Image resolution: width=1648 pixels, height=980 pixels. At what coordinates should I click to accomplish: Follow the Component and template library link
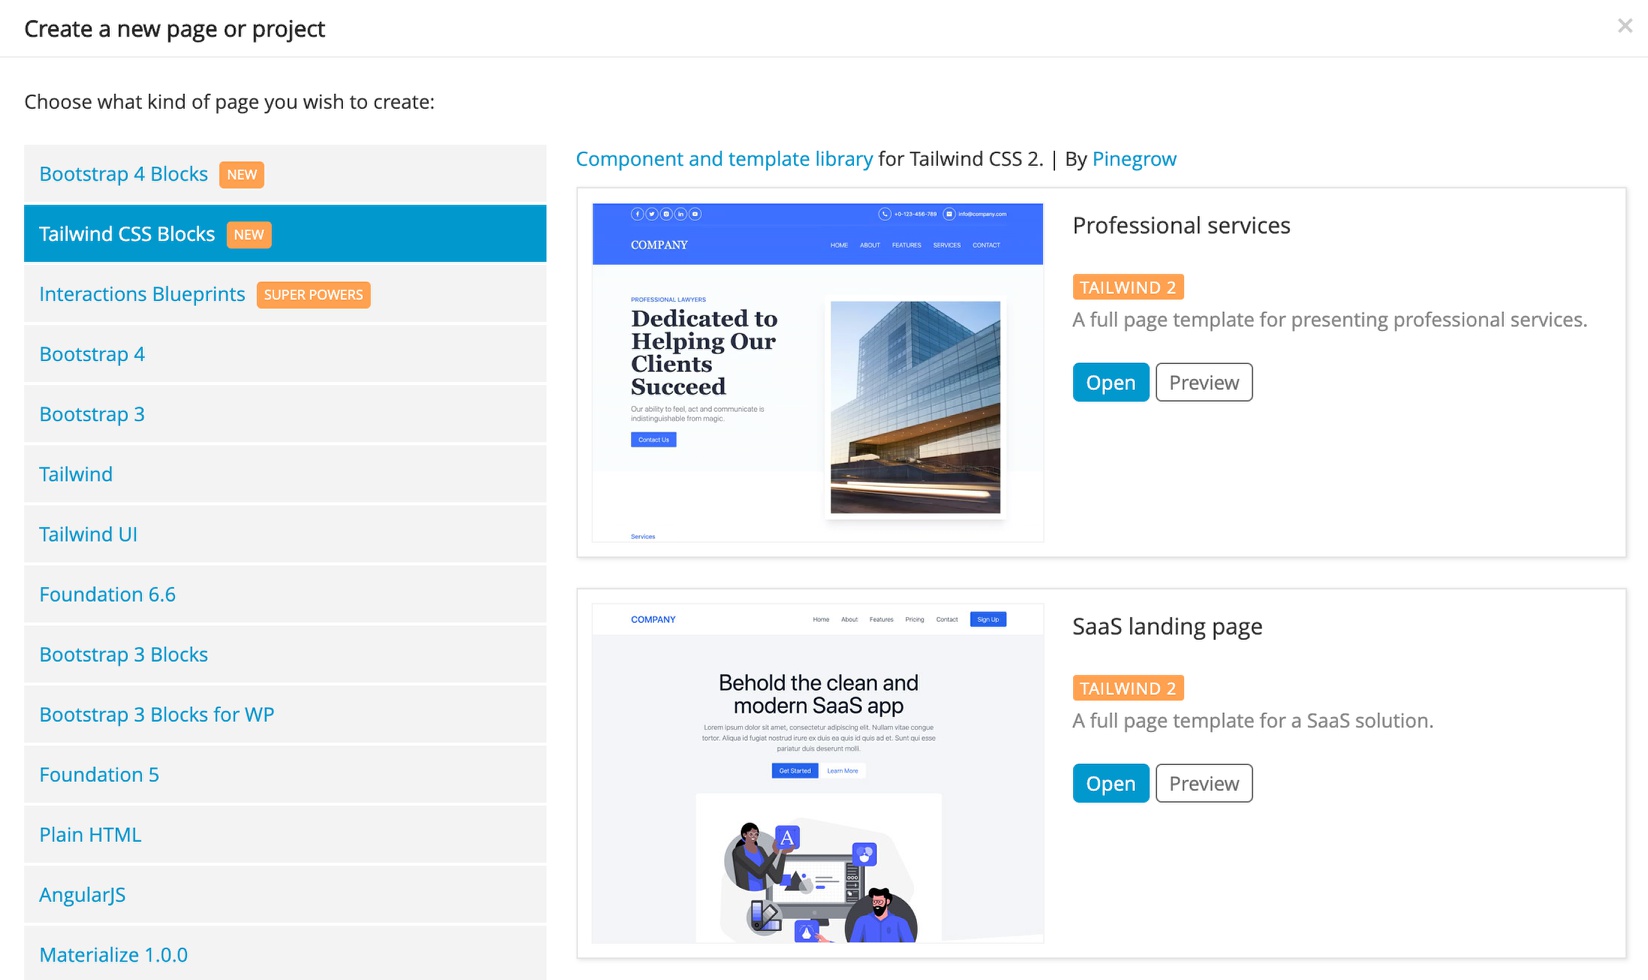(x=724, y=159)
